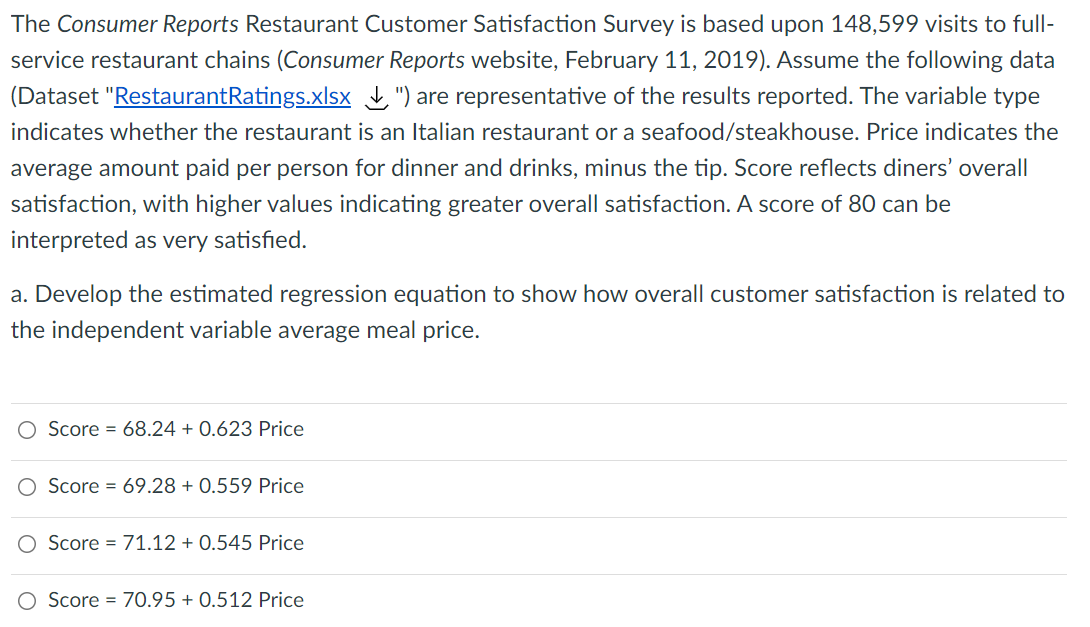
Task: Click the question label "a."
Action: 18,294
